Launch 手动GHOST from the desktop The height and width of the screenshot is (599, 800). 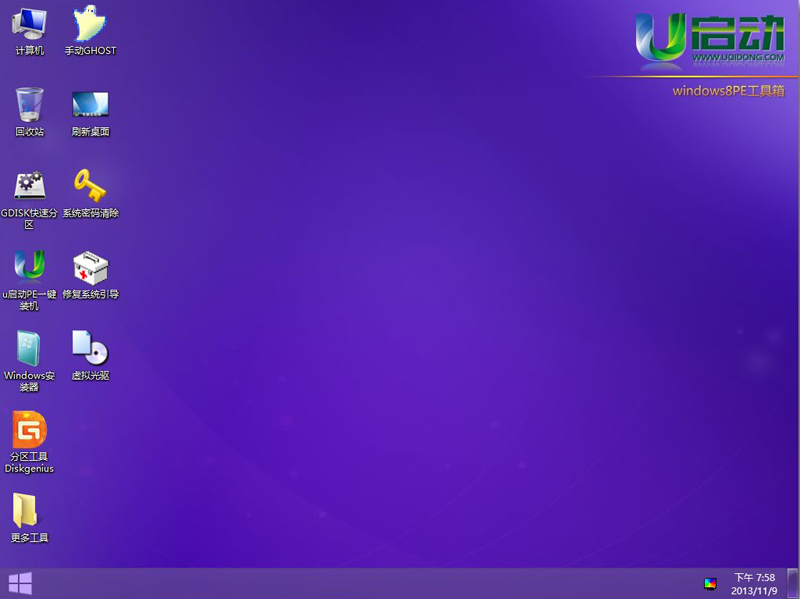click(x=91, y=22)
